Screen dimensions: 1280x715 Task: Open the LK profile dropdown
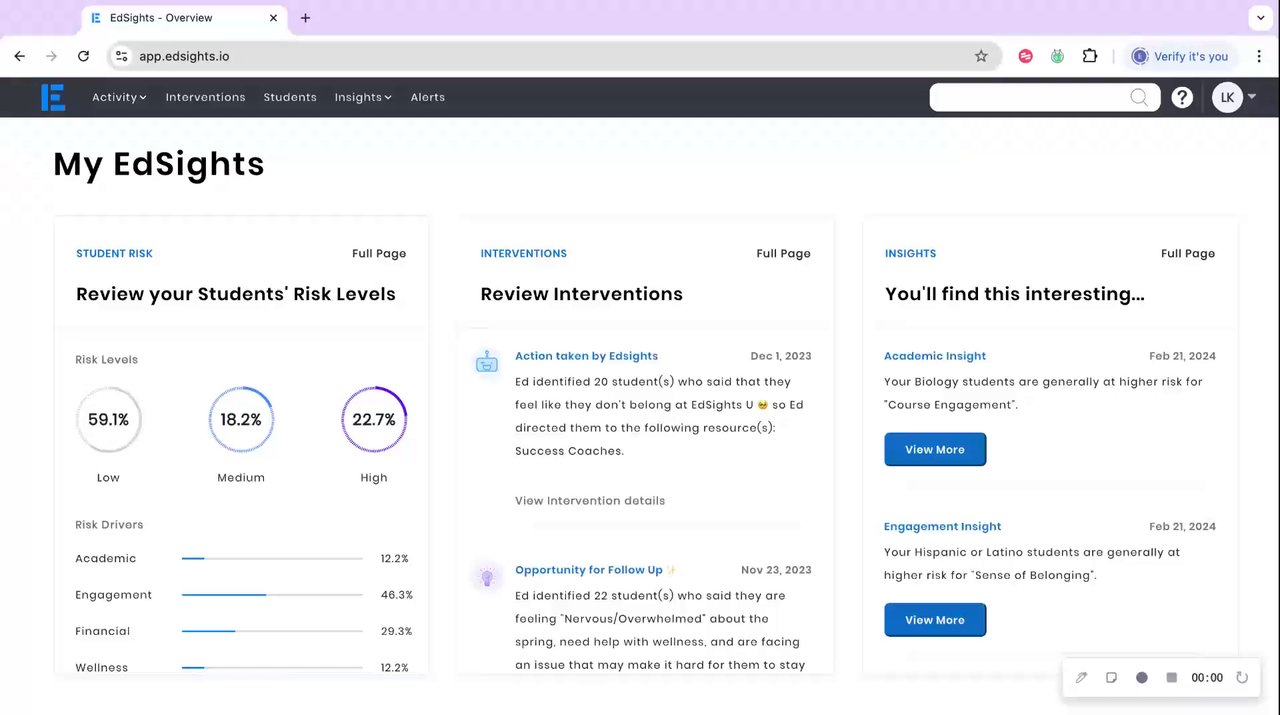tap(1234, 97)
